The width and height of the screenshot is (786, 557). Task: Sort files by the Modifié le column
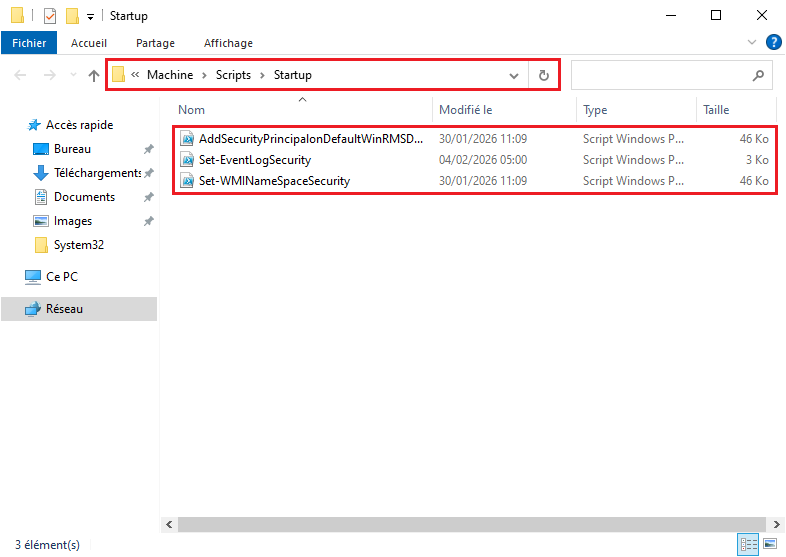click(x=466, y=110)
